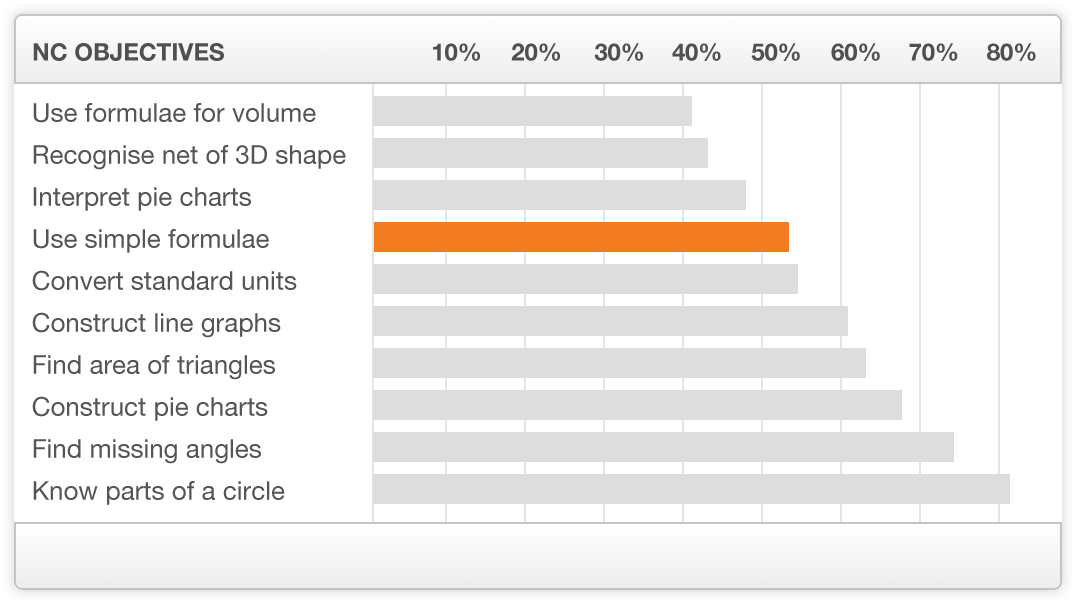
Task: Select the 'Use simple formulae' text label
Action: coord(151,239)
